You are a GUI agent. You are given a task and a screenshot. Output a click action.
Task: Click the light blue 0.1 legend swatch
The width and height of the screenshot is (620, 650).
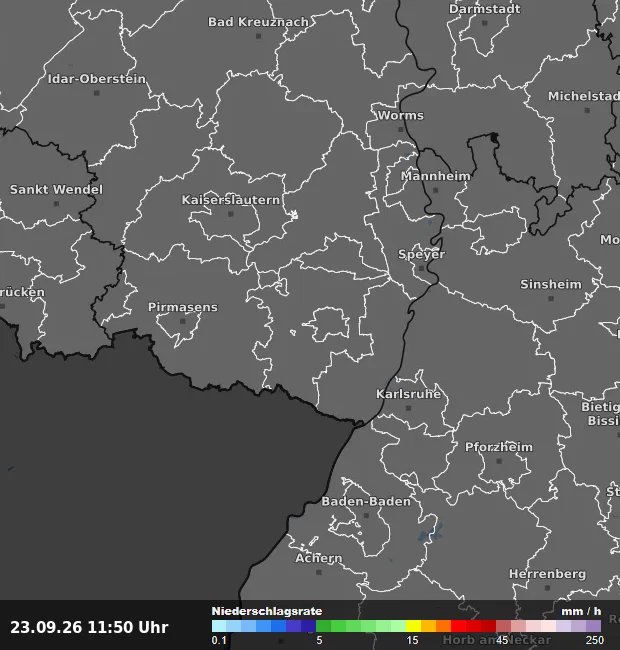(219, 626)
